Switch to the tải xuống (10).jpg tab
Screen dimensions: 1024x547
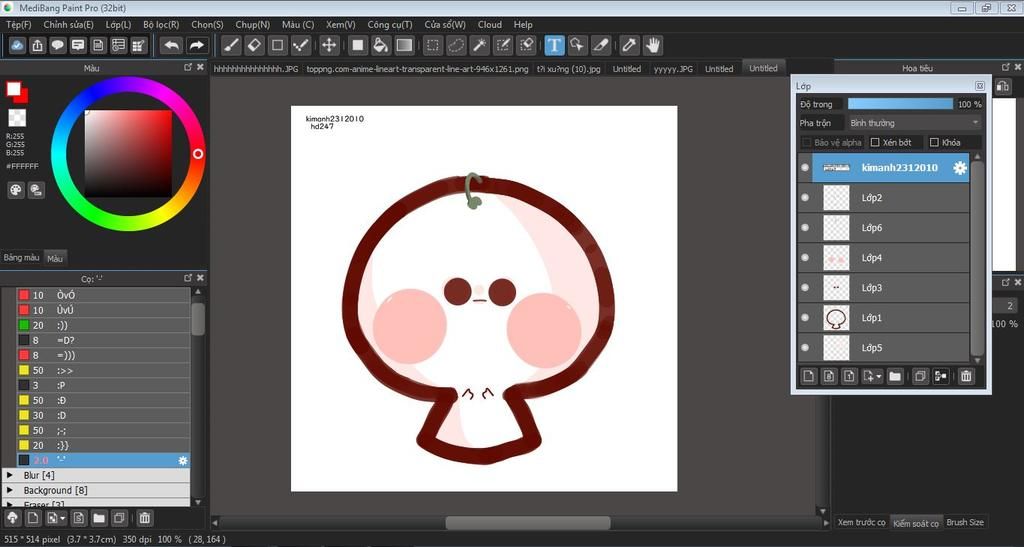(568, 69)
